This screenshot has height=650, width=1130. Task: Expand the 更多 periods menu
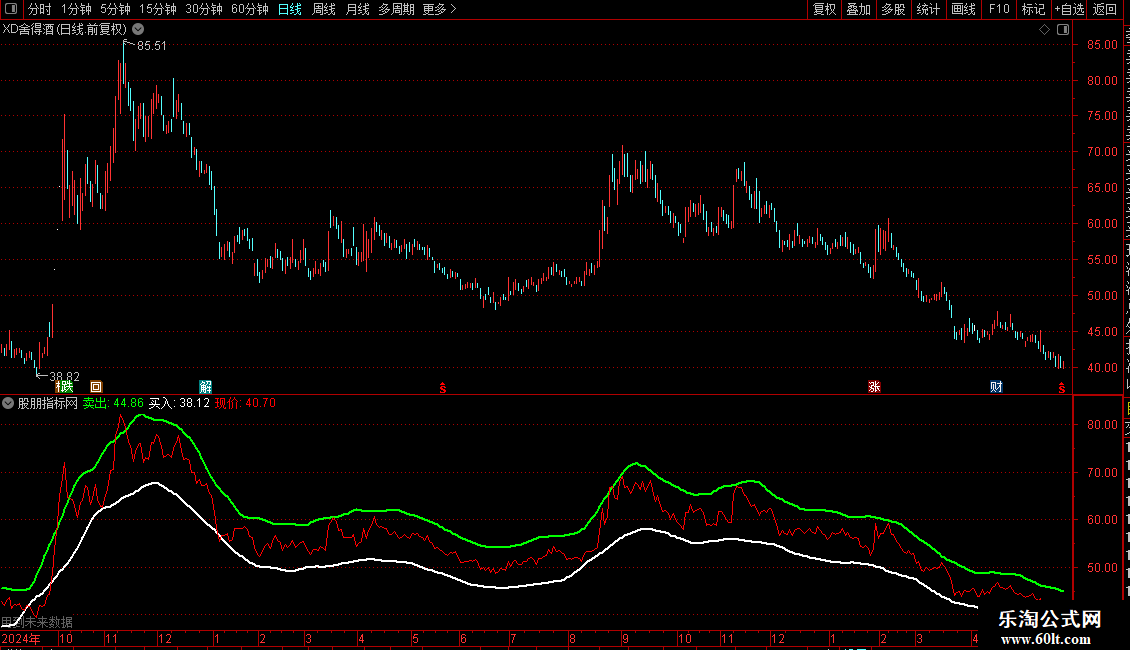coord(439,9)
